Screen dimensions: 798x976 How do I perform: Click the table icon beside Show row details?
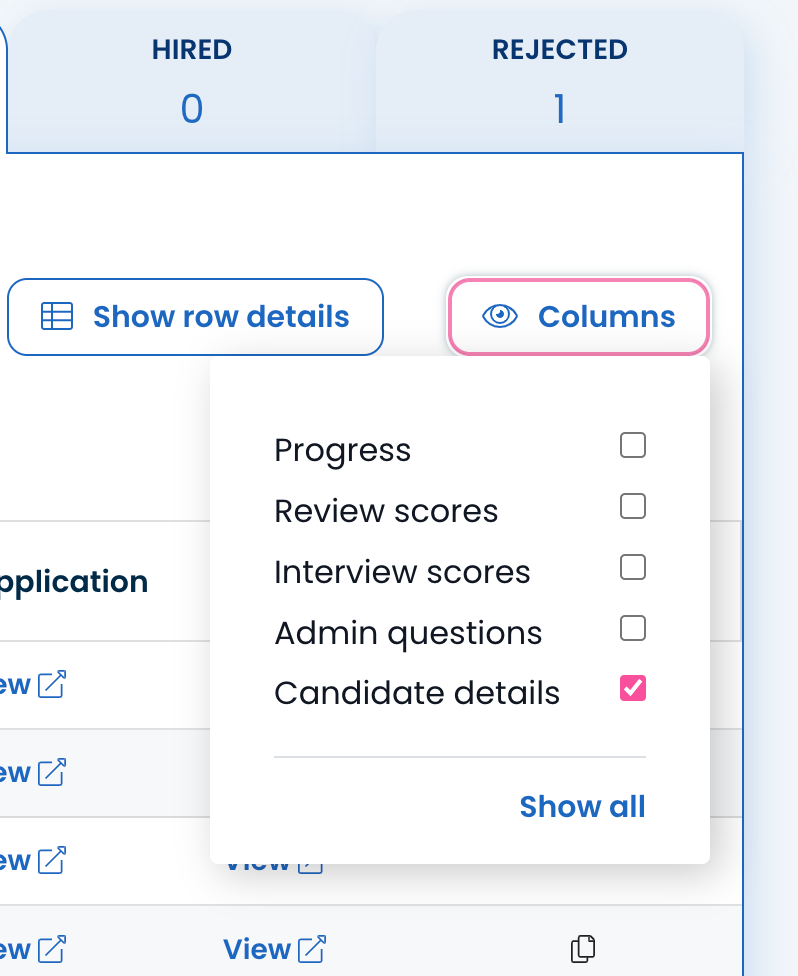[56, 317]
